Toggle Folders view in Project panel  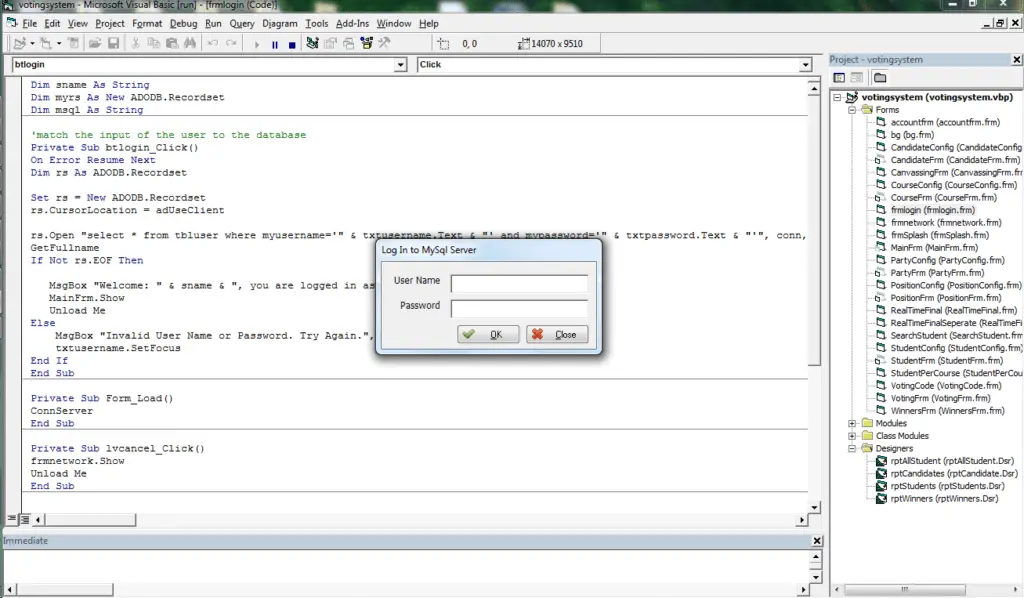coord(879,78)
